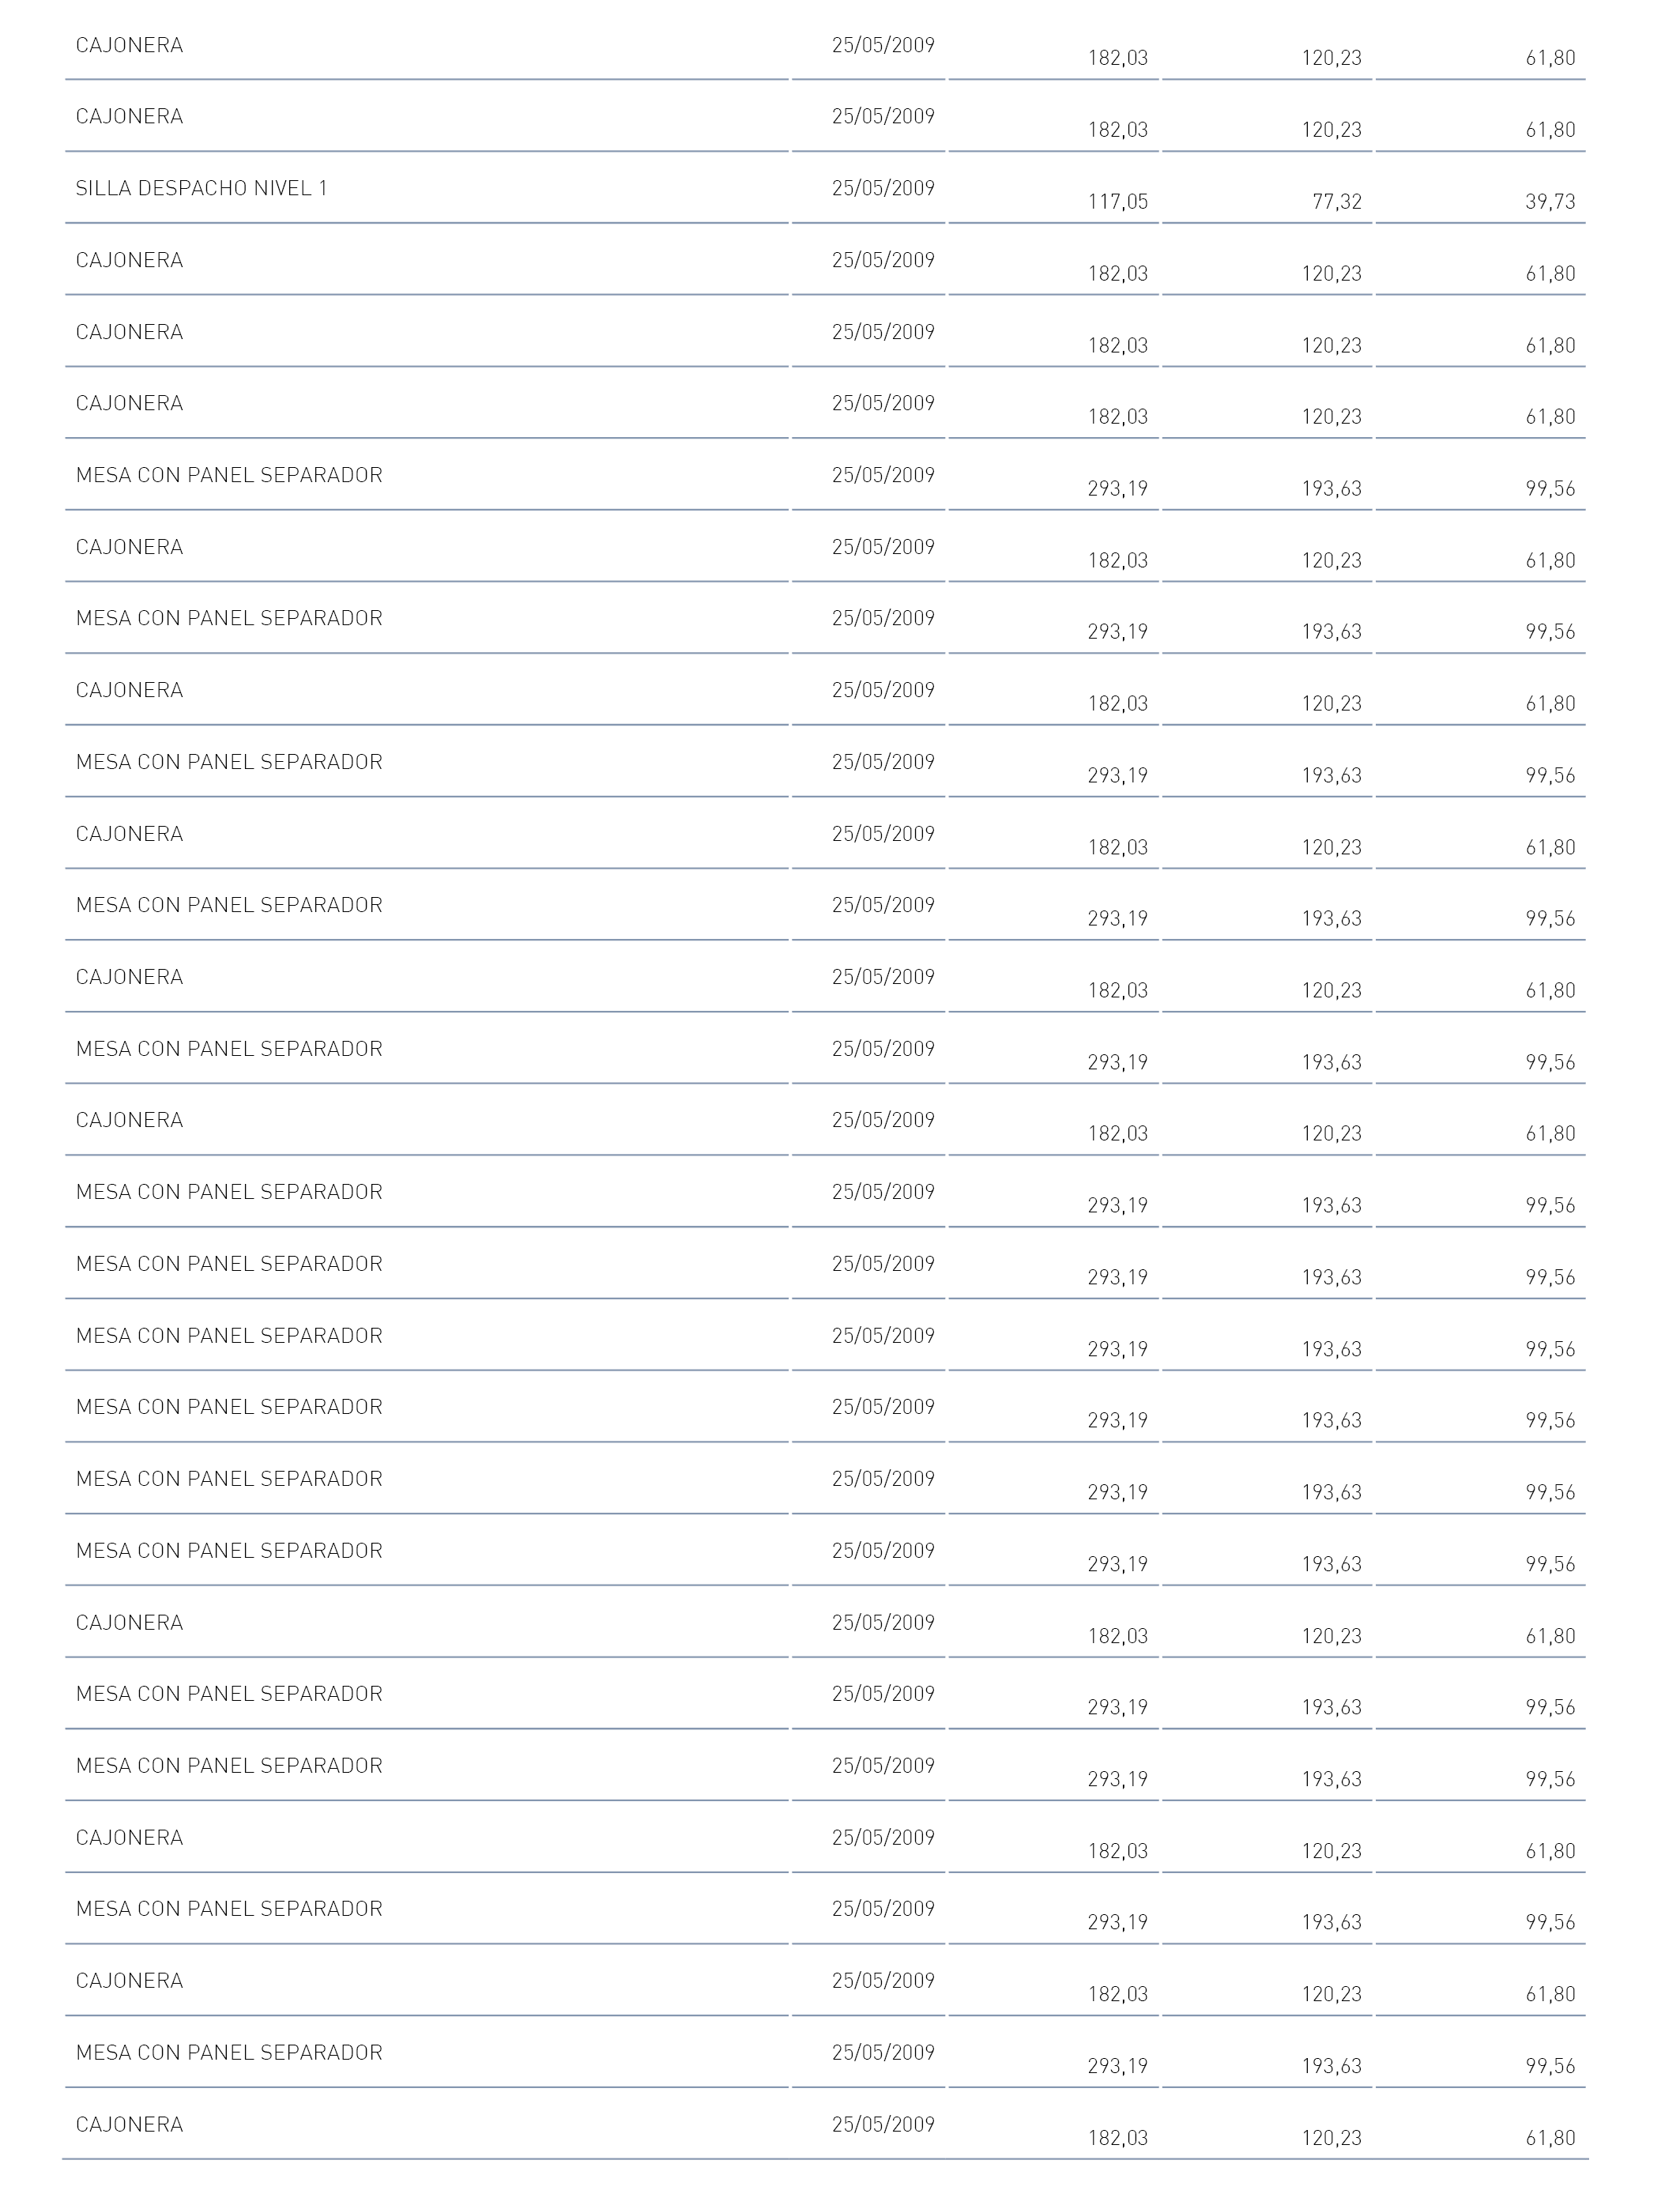The height and width of the screenshot is (2194, 1680).
Task: Select the bottommost CAJONERA label
Action: [x=130, y=2124]
